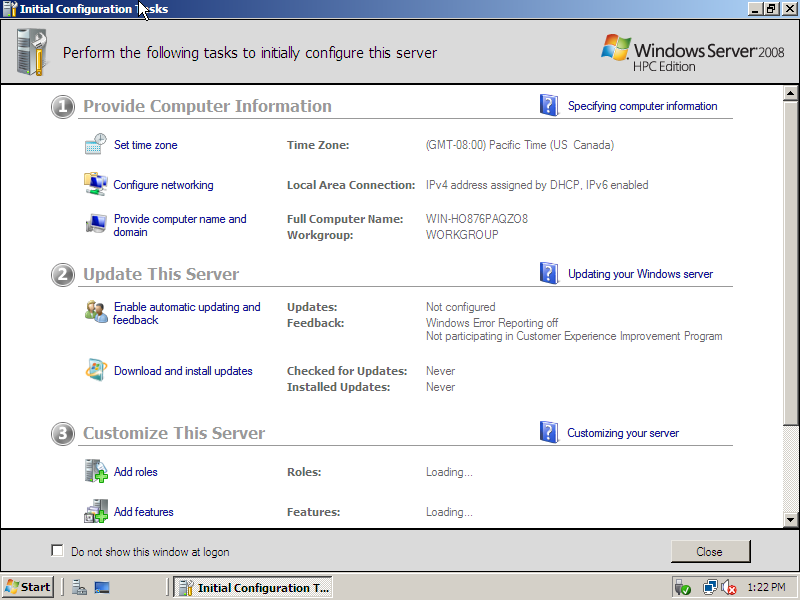Click the Configure networking icon
Screen dimensions: 800x600
click(x=95, y=185)
